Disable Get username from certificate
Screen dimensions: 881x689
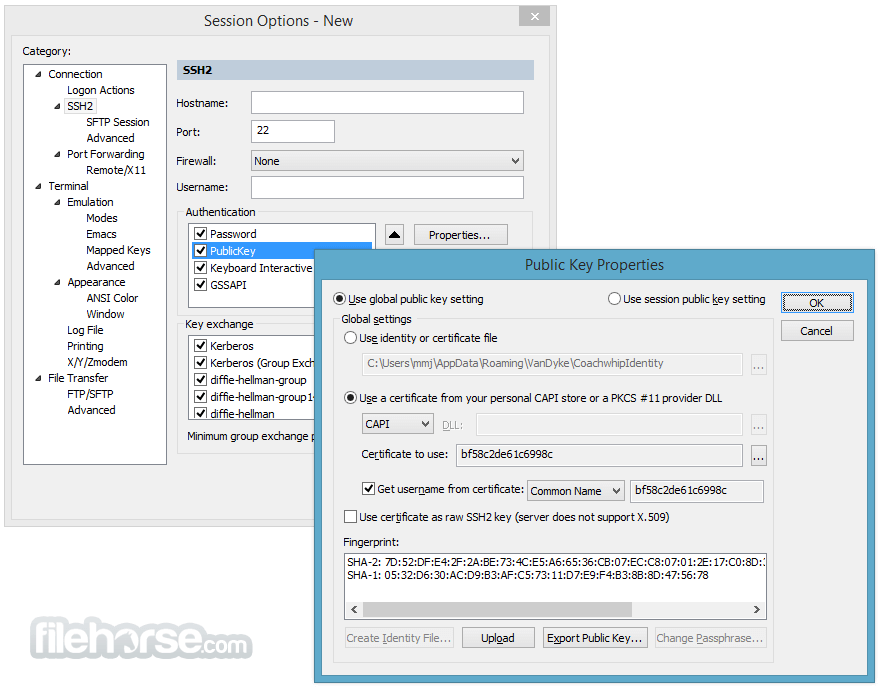coord(369,488)
